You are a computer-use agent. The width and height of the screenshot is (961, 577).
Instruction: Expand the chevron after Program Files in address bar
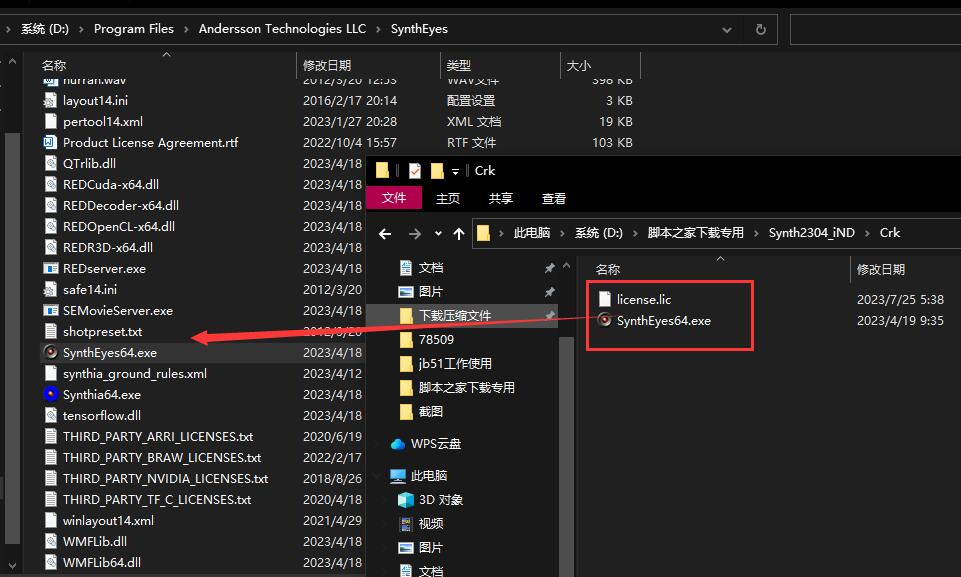pos(186,29)
